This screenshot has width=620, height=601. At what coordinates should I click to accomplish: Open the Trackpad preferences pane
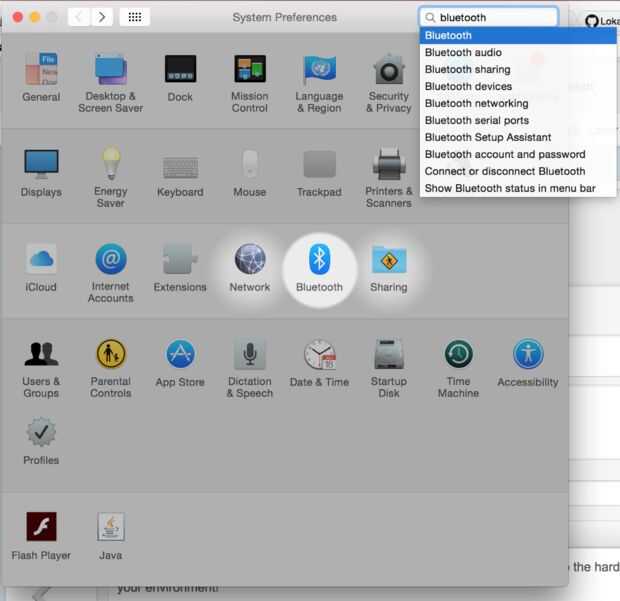click(x=319, y=172)
